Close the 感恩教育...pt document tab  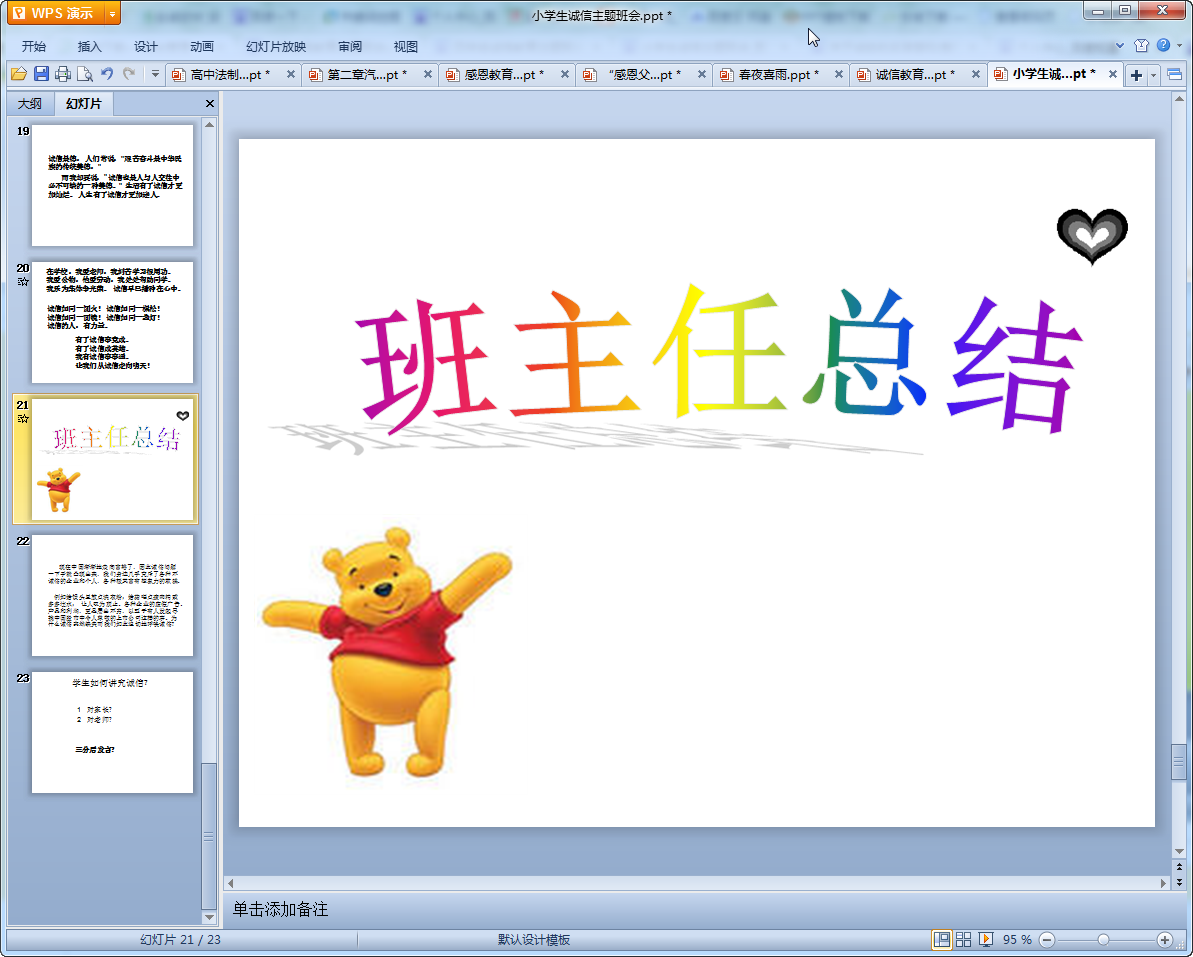click(565, 75)
